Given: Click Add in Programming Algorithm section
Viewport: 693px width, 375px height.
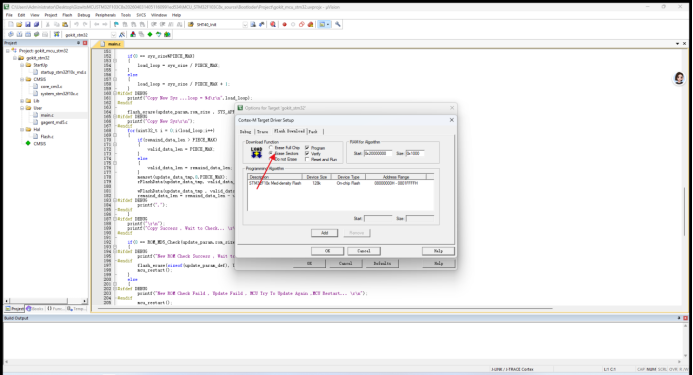Looking at the screenshot, I should (324, 233).
